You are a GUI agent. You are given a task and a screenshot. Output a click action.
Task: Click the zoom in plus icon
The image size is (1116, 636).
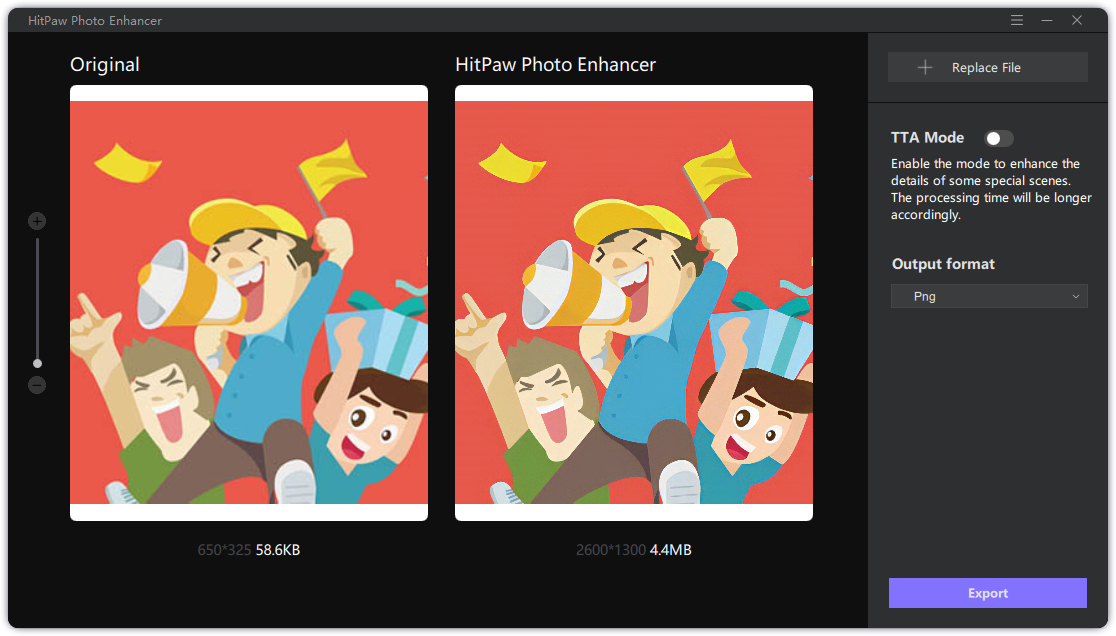click(37, 221)
